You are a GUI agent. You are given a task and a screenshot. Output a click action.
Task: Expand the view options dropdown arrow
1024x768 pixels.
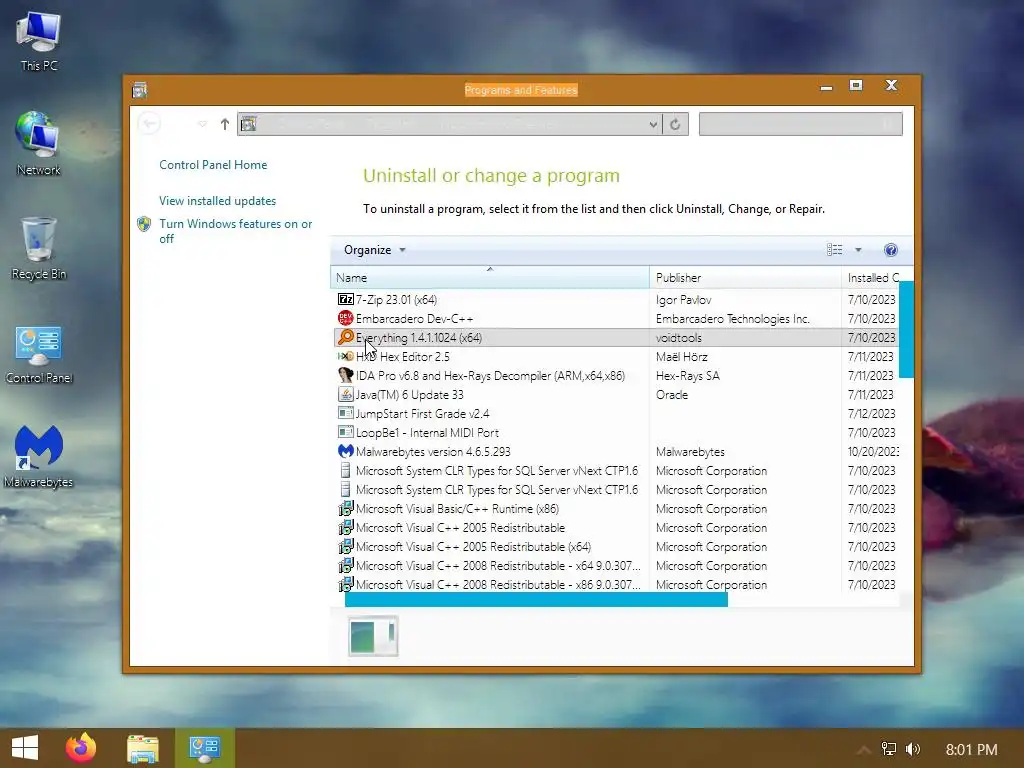858,250
